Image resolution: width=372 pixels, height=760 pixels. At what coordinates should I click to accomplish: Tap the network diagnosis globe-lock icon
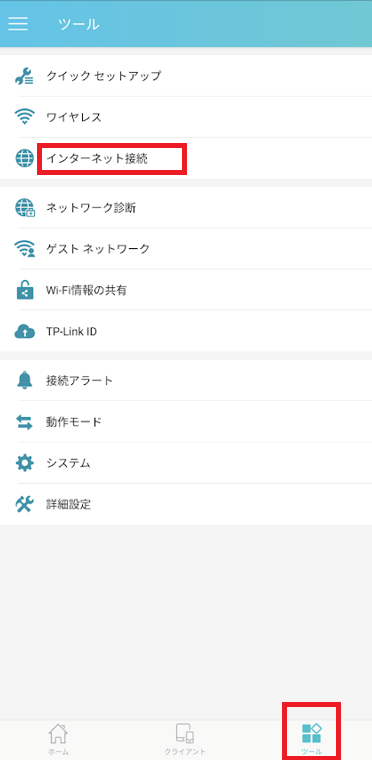coord(24,208)
